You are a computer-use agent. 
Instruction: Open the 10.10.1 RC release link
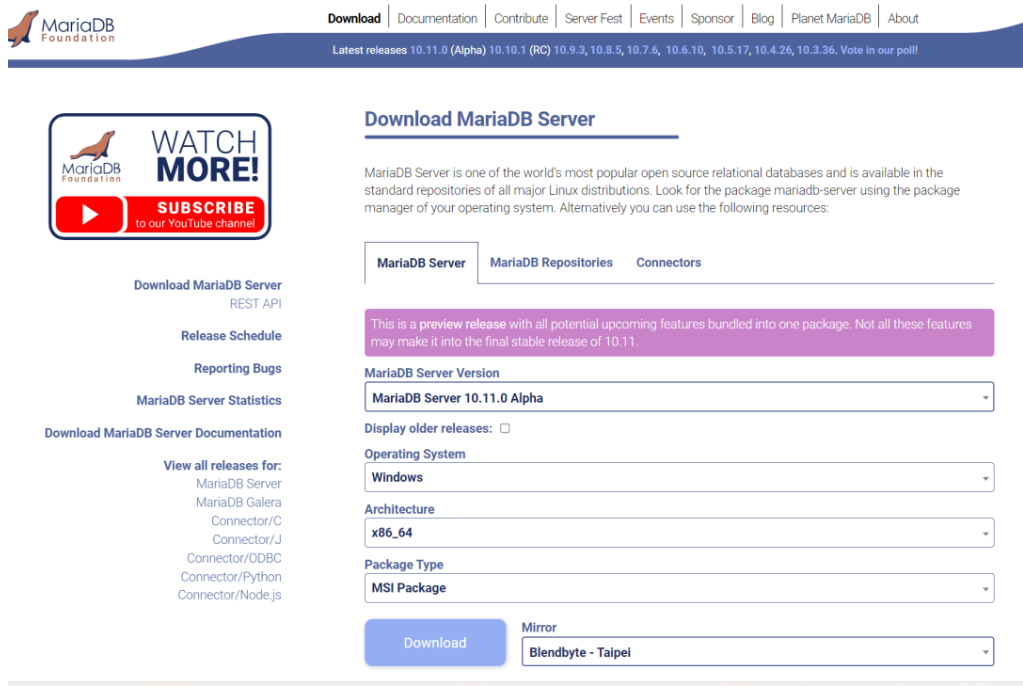(x=507, y=50)
